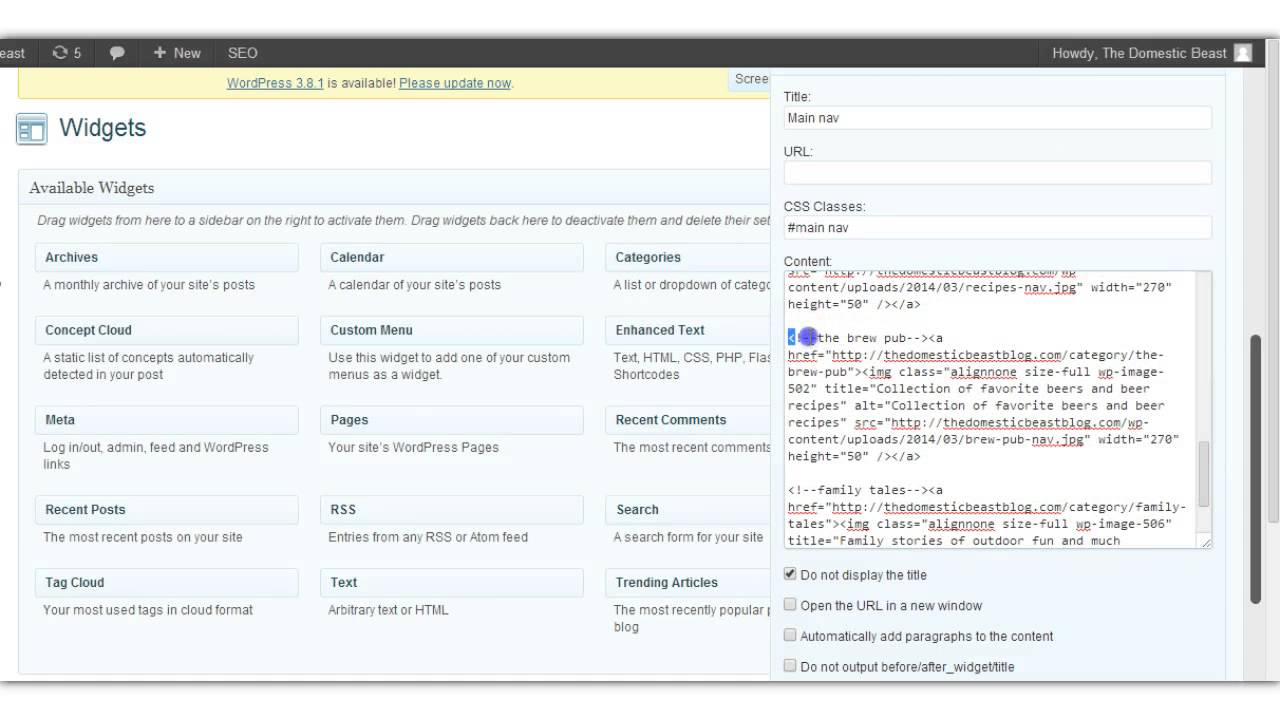Click the user avatar in admin bar
This screenshot has width=1280, height=720.
pos(1243,53)
